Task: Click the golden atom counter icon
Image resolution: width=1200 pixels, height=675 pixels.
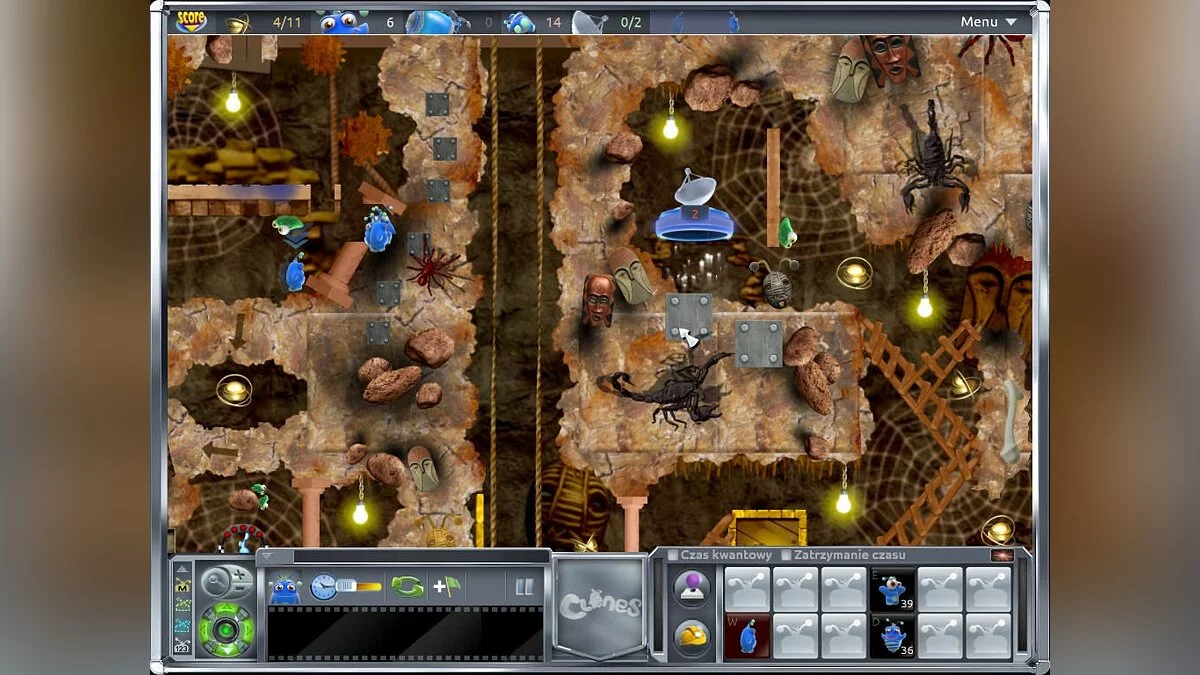Action: (x=238, y=22)
